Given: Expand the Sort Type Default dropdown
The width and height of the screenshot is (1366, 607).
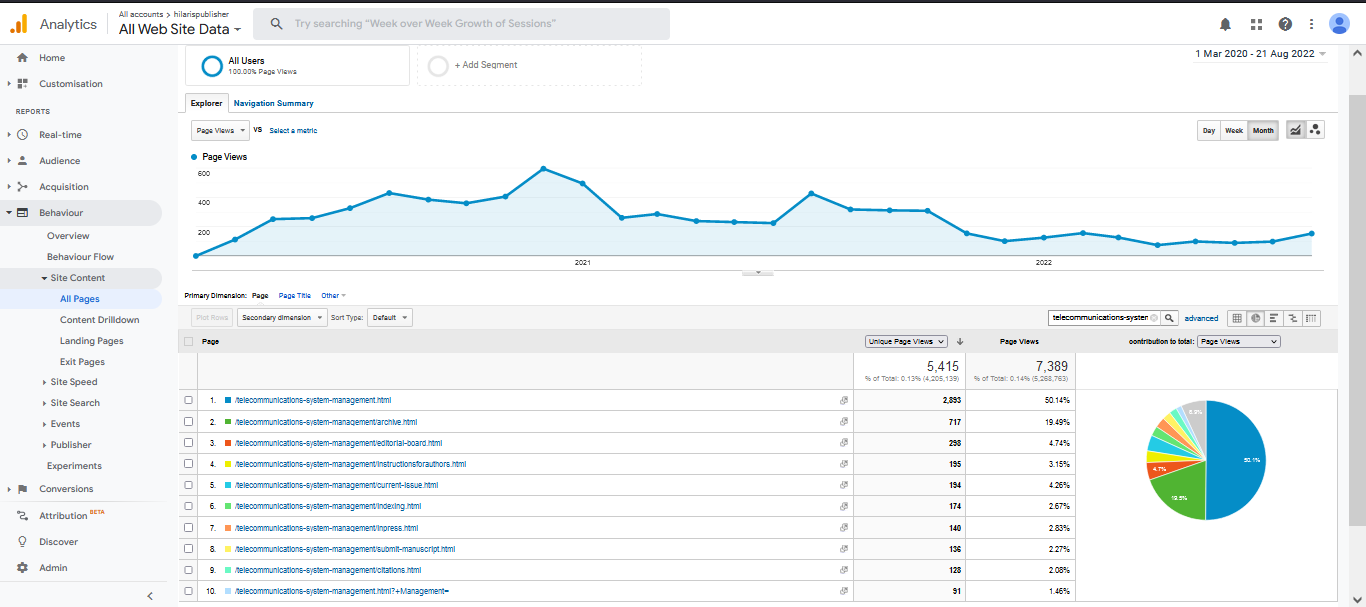Looking at the screenshot, I should (x=390, y=318).
